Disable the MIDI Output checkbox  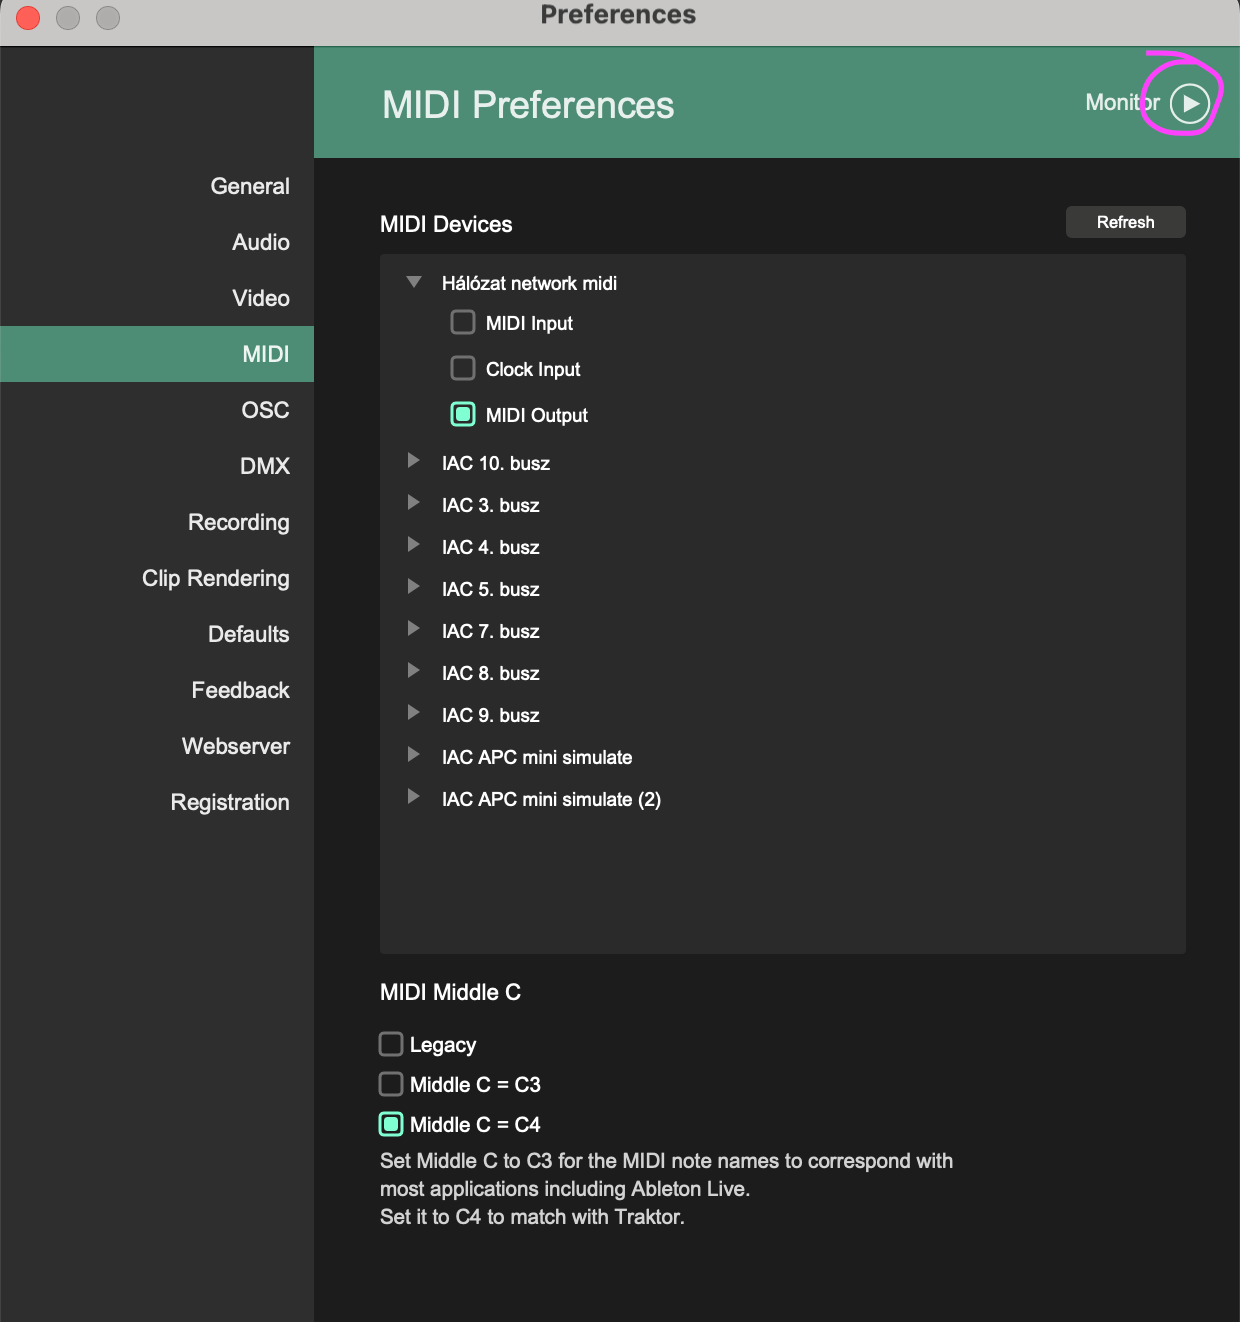pos(463,414)
